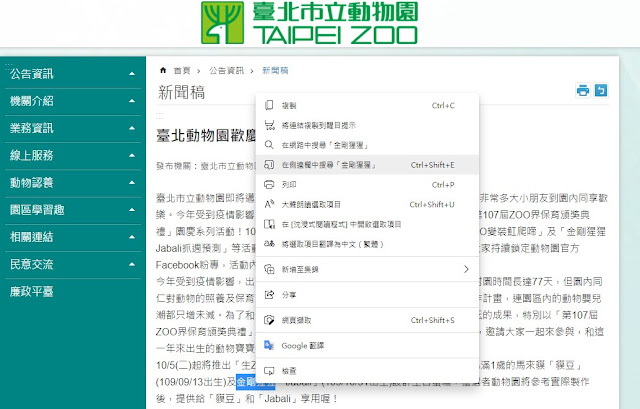Screen dimensions: 640x409
Task: Click the 網頁擷取 web capture icon
Action: tap(269, 320)
